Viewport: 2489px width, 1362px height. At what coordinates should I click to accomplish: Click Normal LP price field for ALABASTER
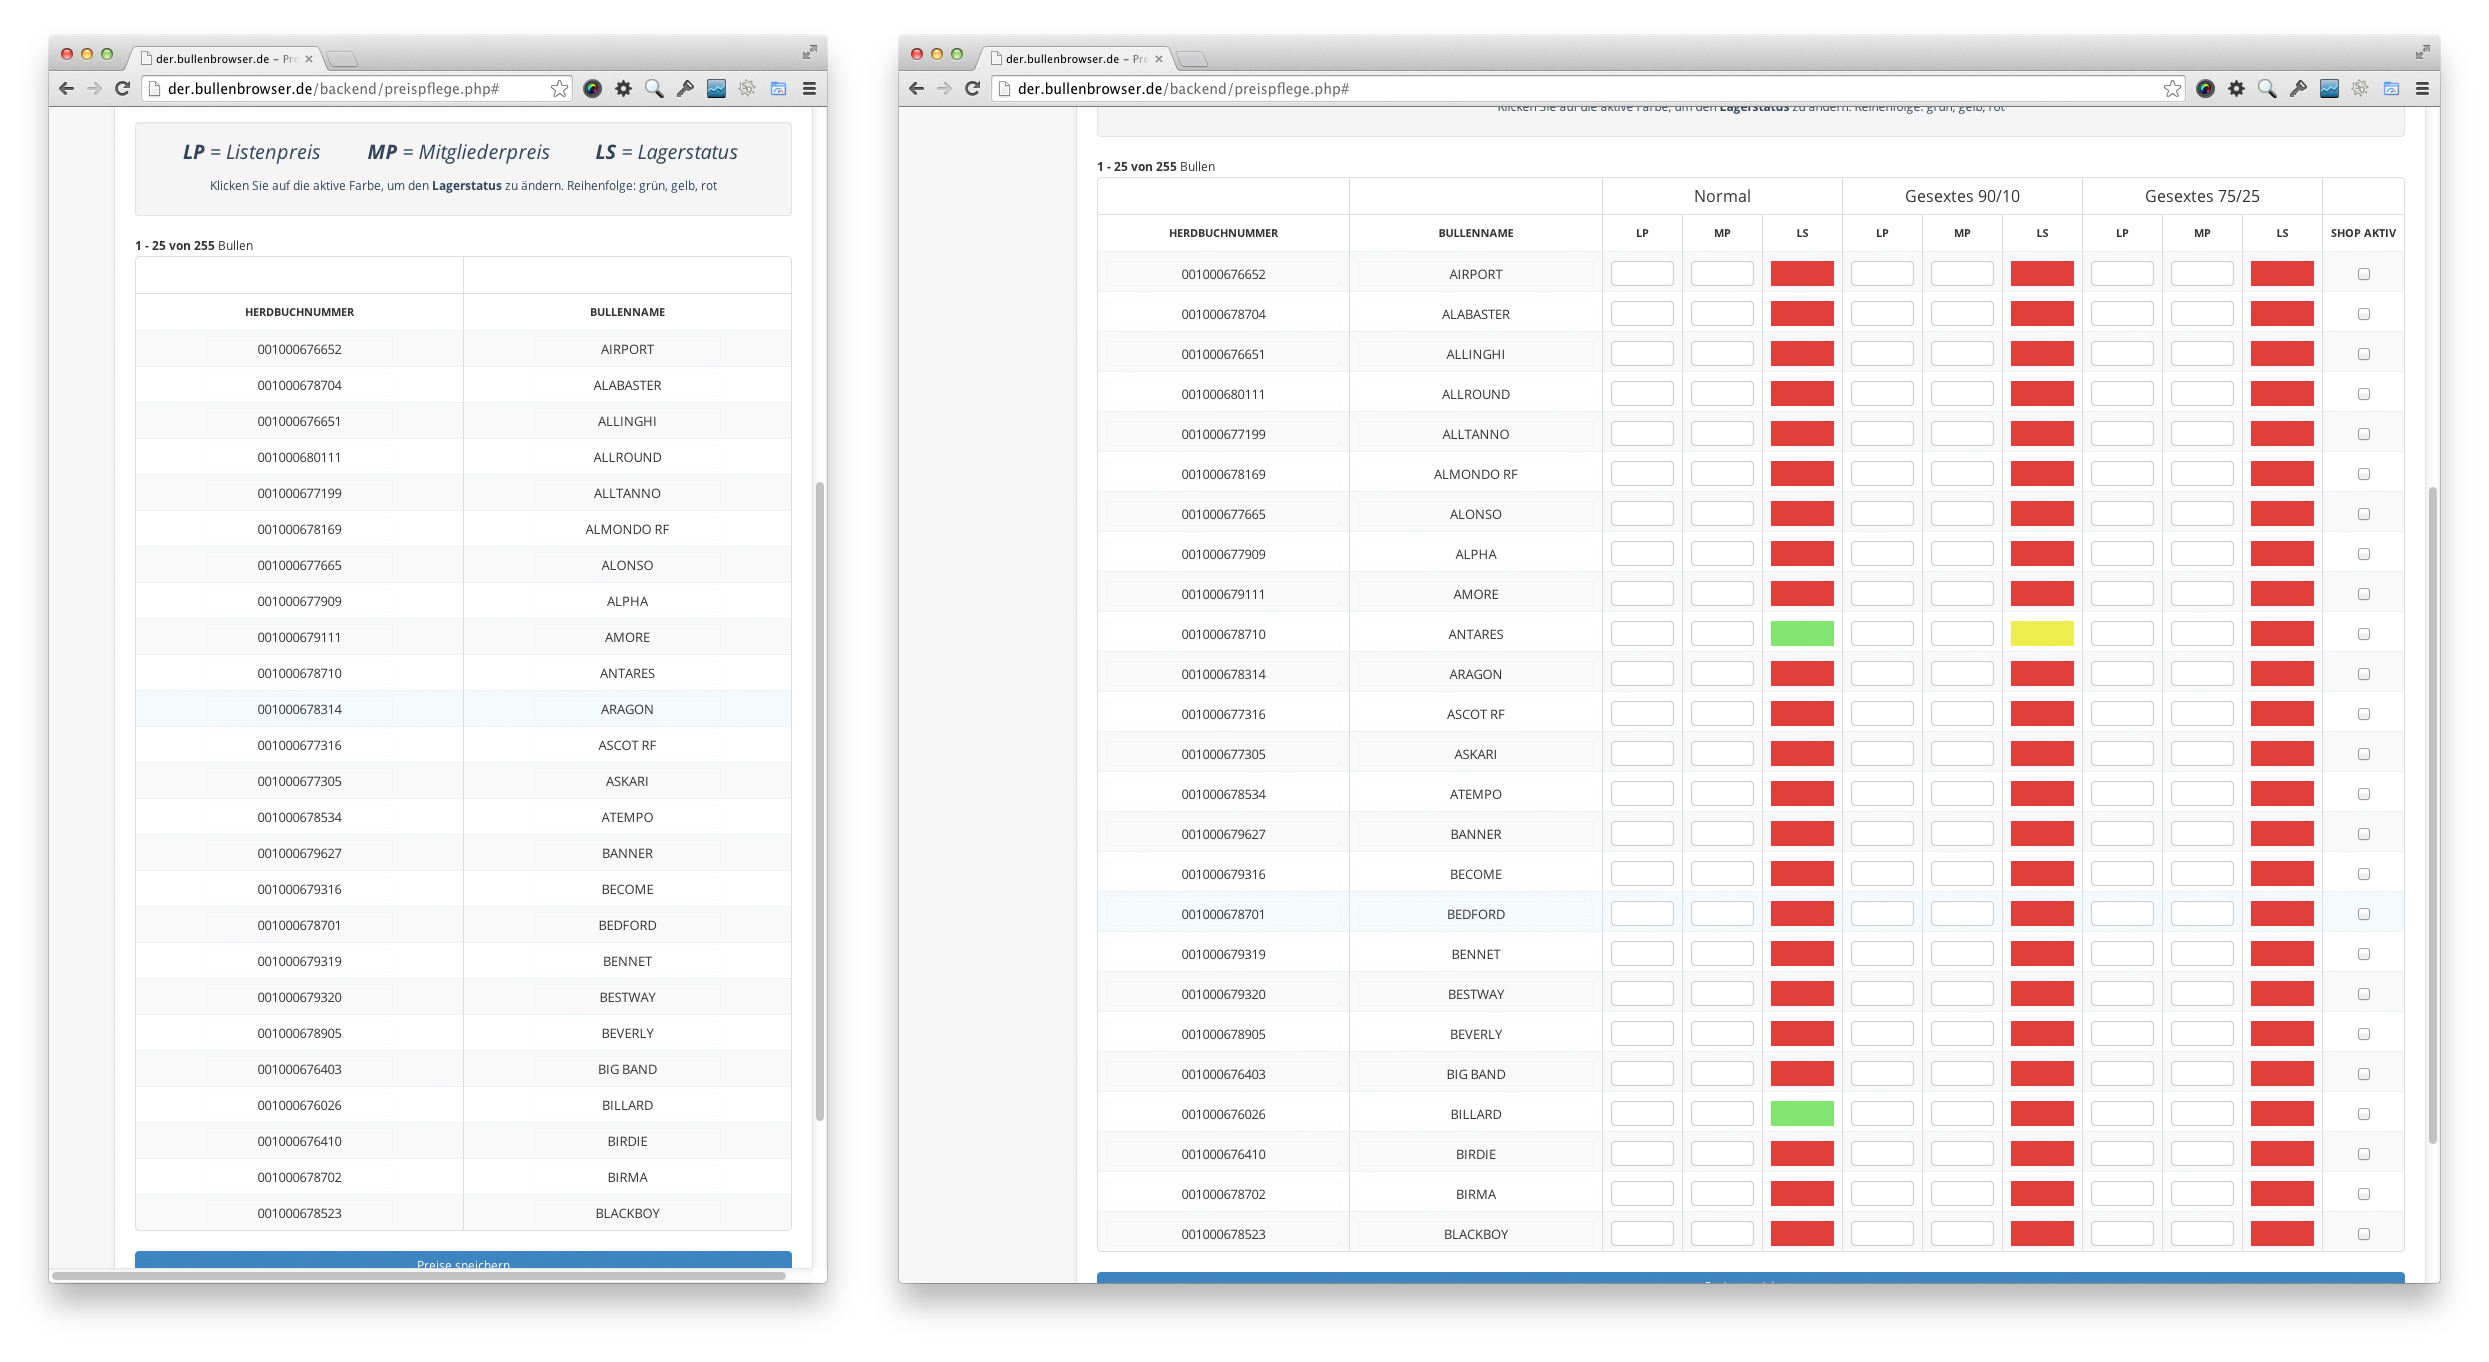pos(1642,314)
